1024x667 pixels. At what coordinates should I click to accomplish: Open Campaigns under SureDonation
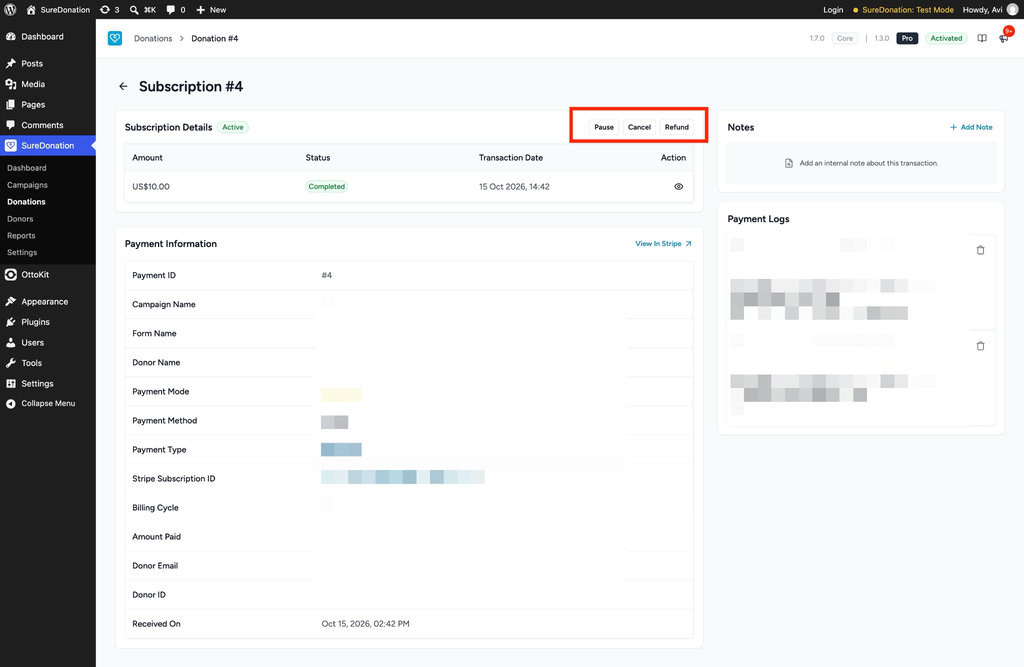27,185
